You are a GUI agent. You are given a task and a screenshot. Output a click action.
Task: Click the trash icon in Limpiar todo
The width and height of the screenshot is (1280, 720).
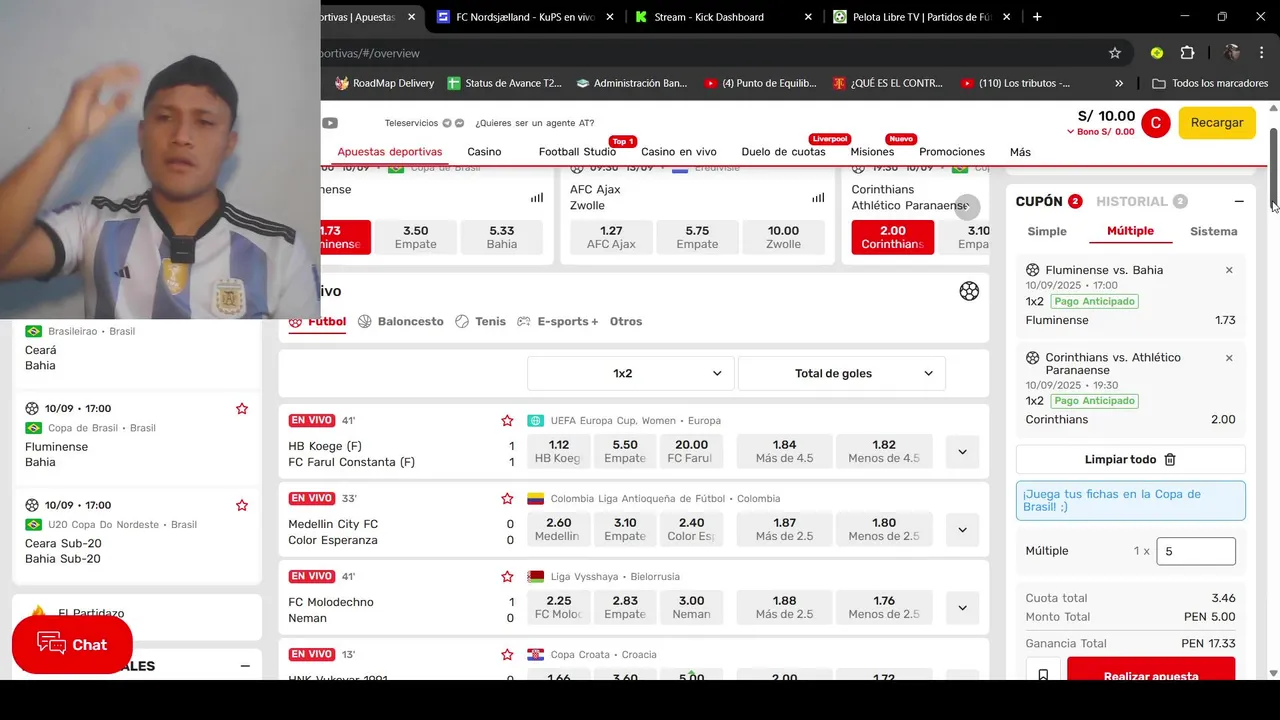(x=1170, y=460)
